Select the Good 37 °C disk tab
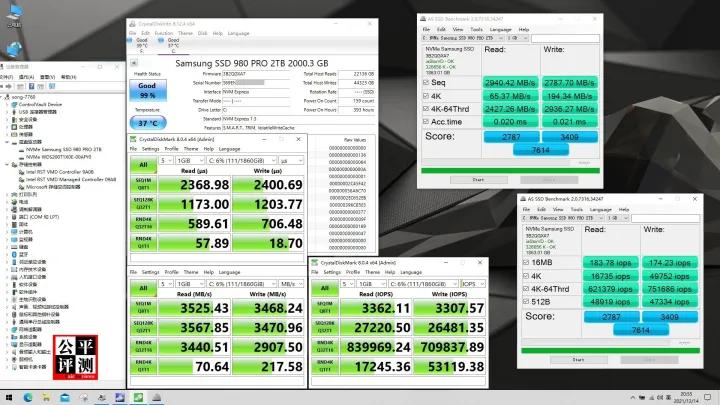Screen dimensions: 720x405 173,45
